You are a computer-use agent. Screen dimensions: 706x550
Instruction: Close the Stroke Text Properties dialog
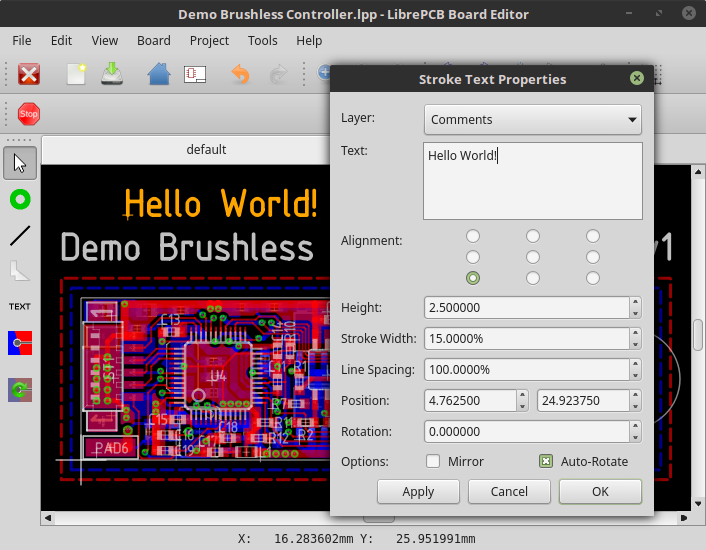637,78
